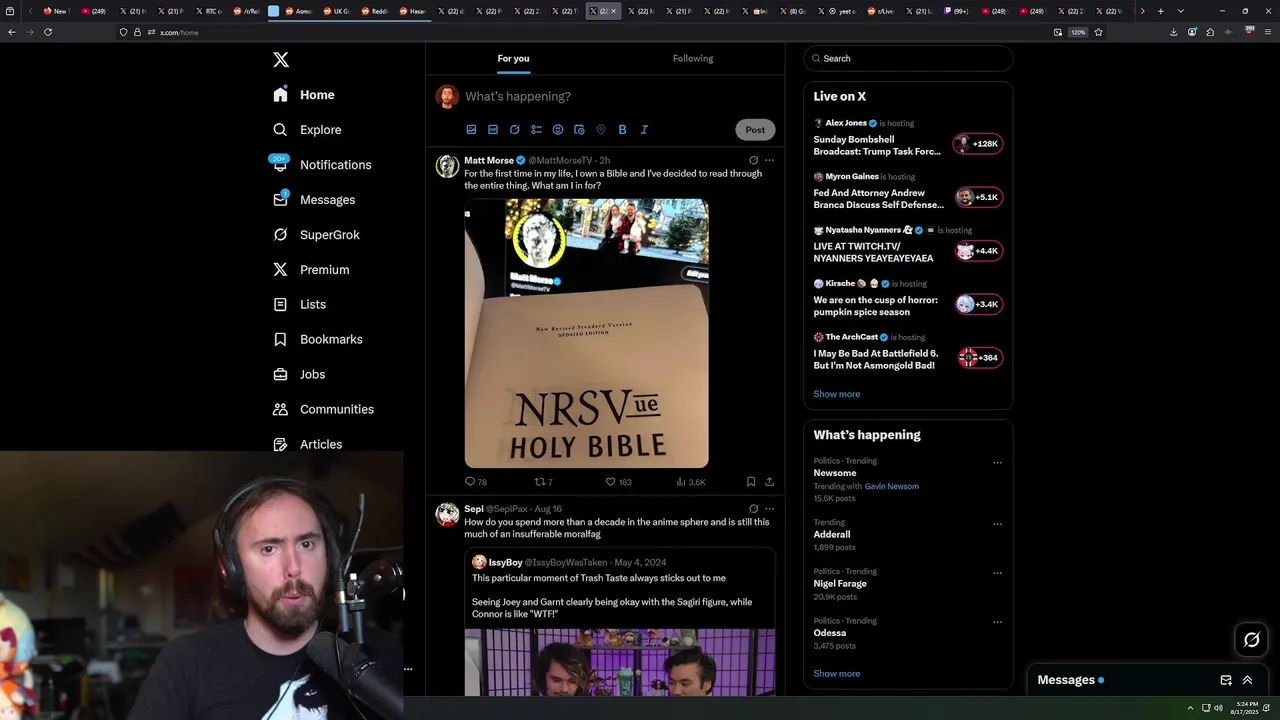Open Explore in the sidebar

(x=307, y=130)
